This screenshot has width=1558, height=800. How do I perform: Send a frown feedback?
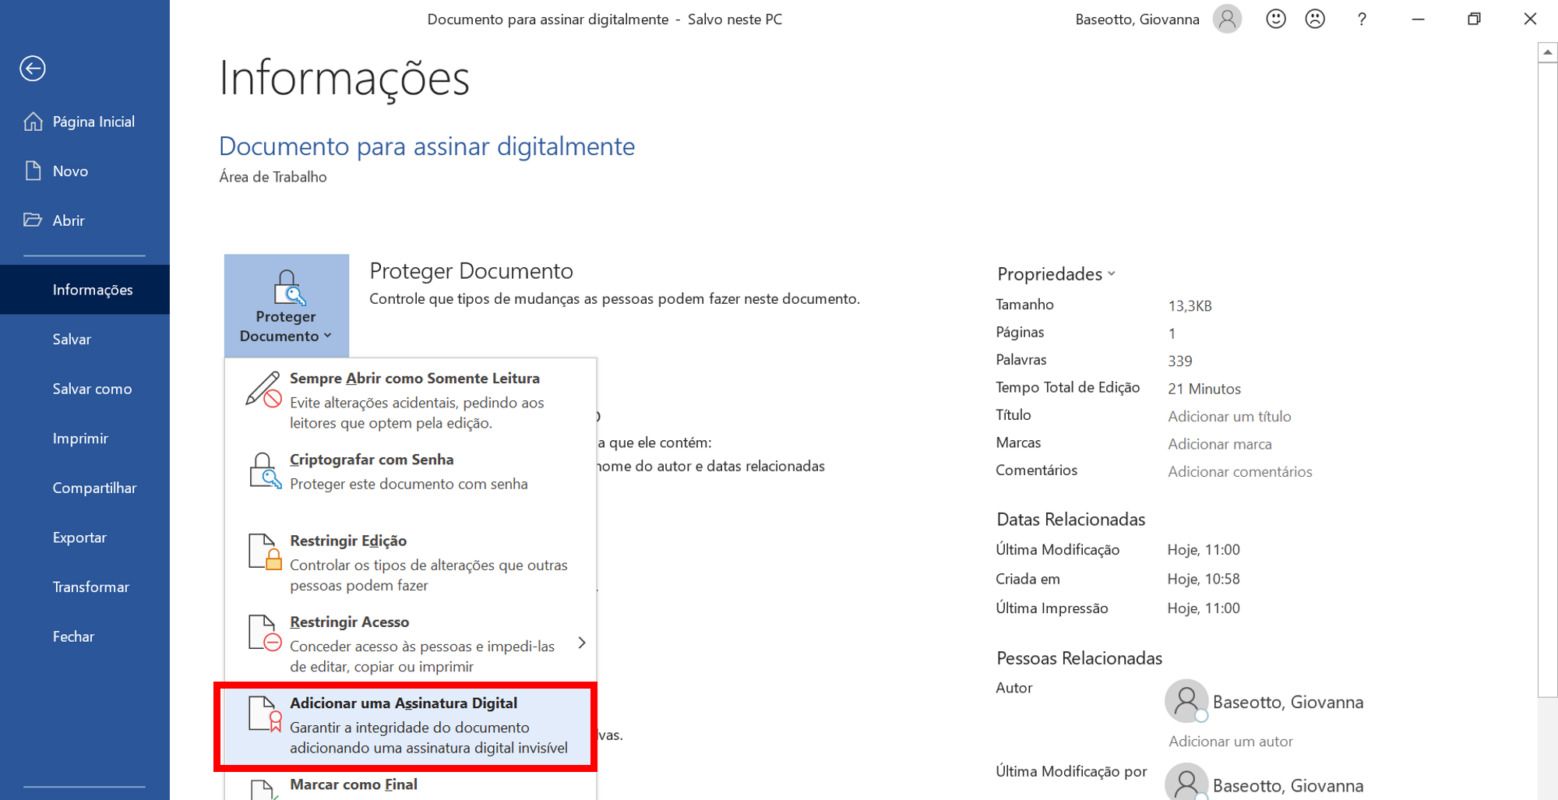click(1314, 18)
